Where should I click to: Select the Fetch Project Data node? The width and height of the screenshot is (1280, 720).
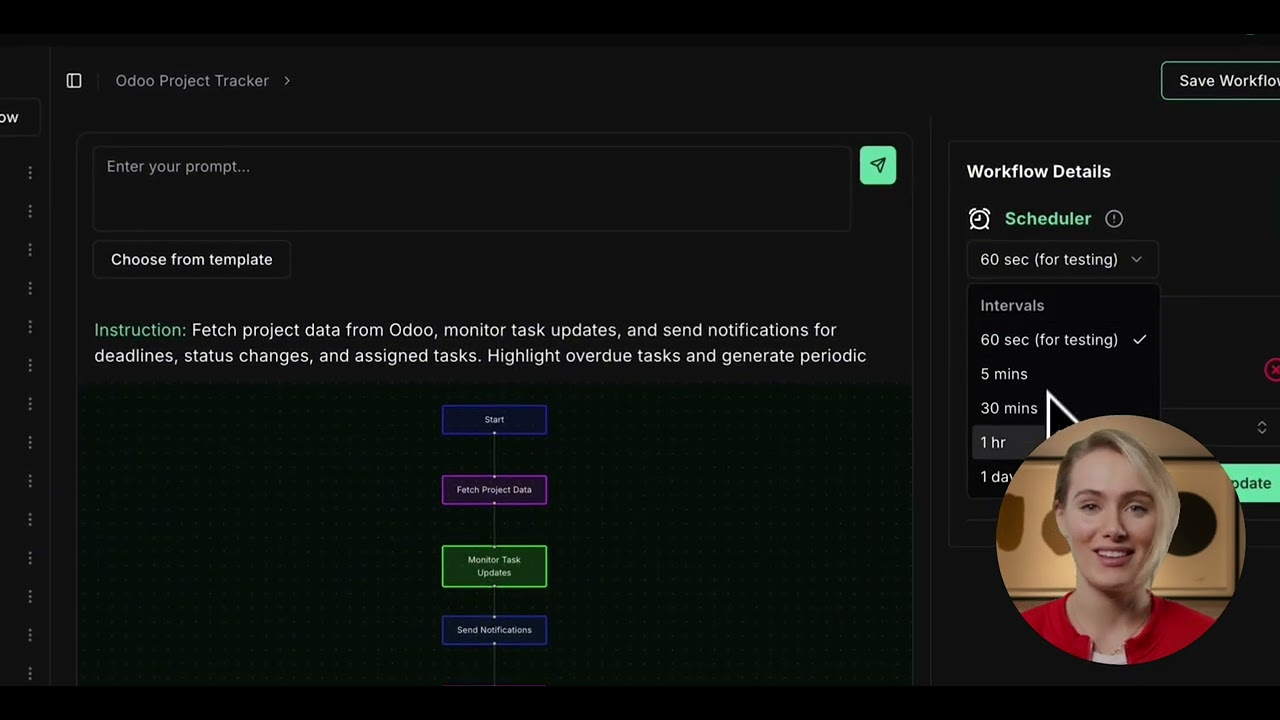pyautogui.click(x=494, y=490)
